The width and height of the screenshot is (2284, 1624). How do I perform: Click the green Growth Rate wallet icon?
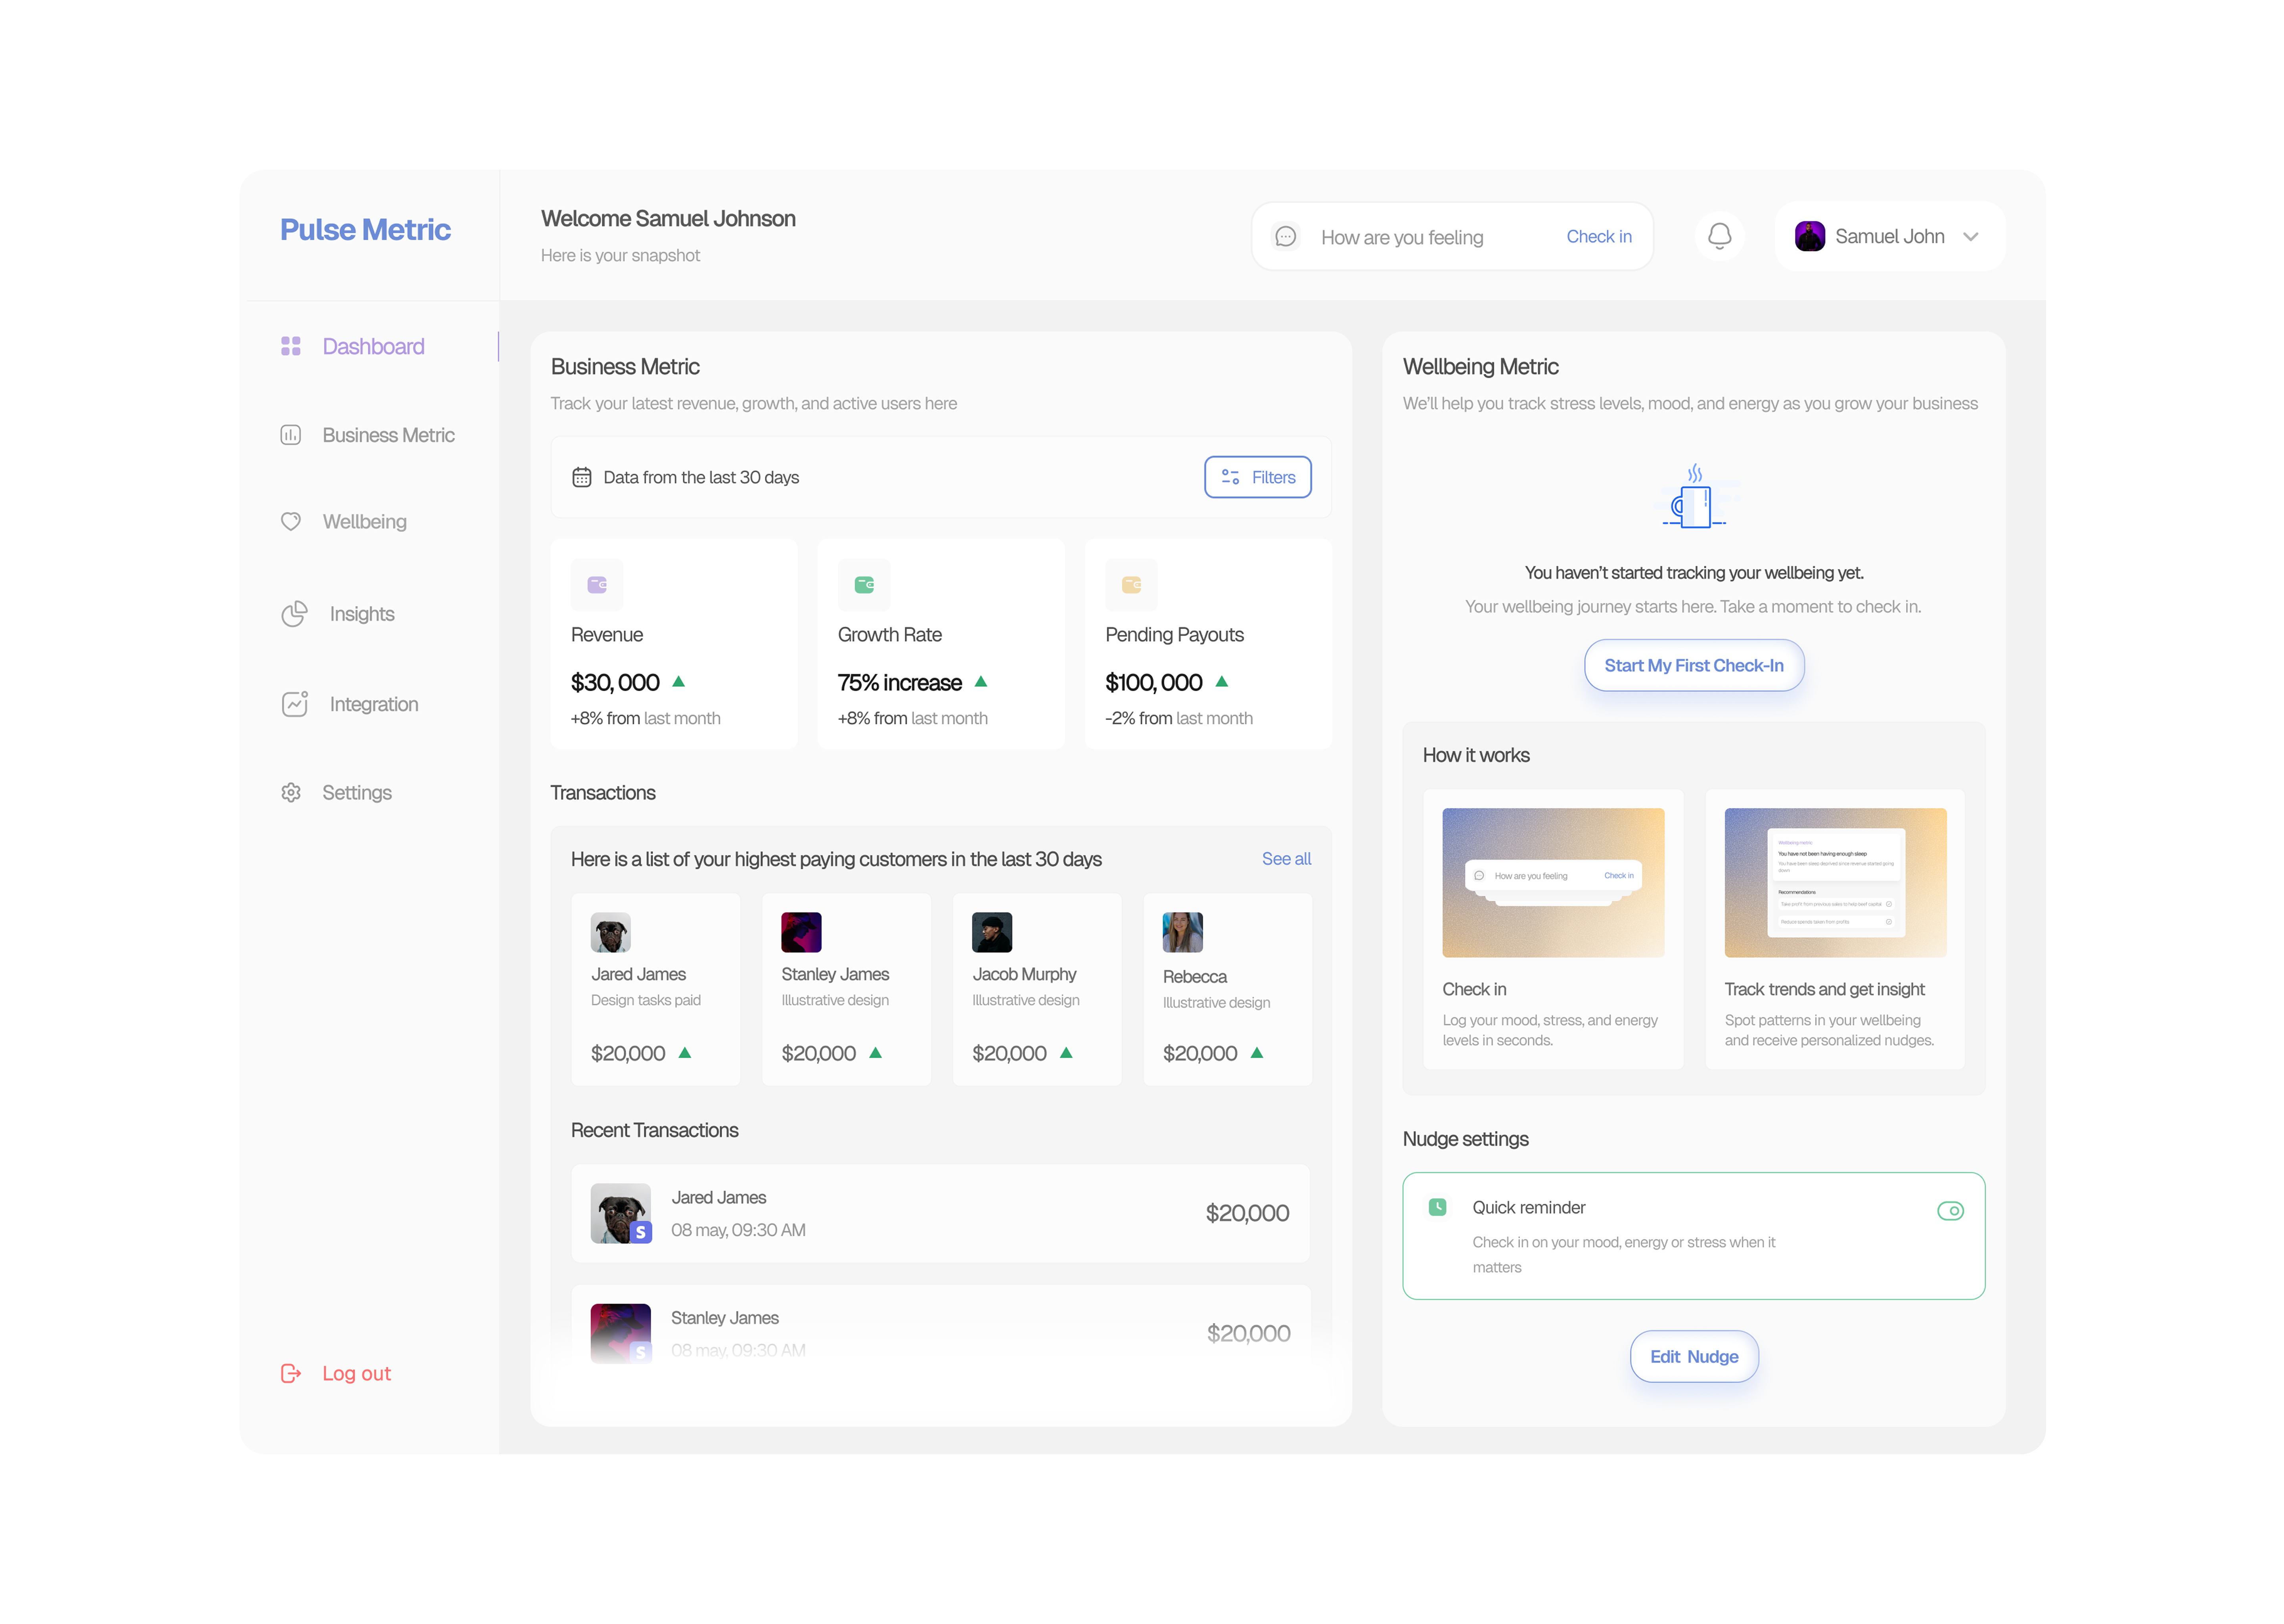coord(864,585)
